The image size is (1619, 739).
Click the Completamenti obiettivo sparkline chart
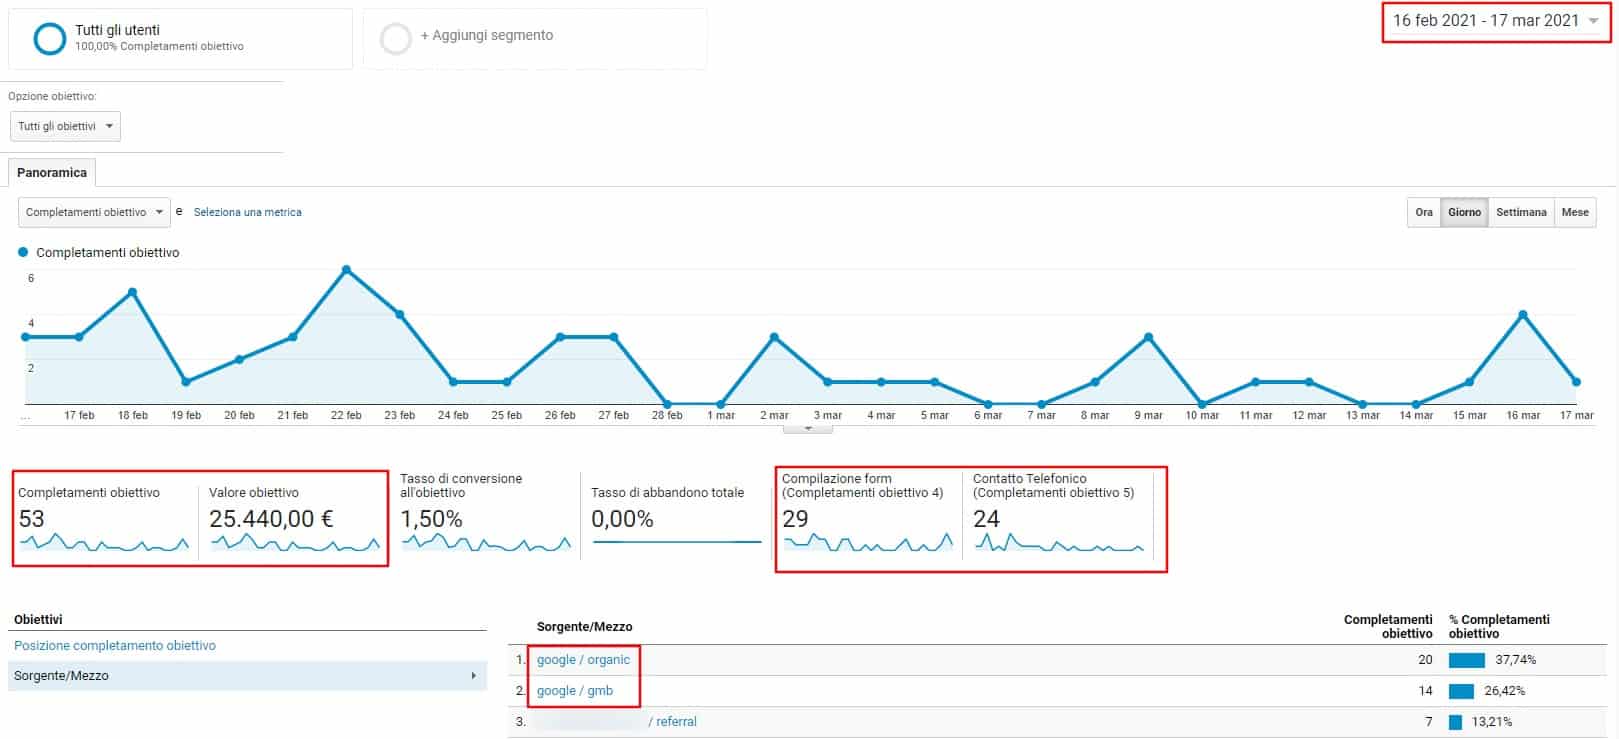tap(103, 544)
